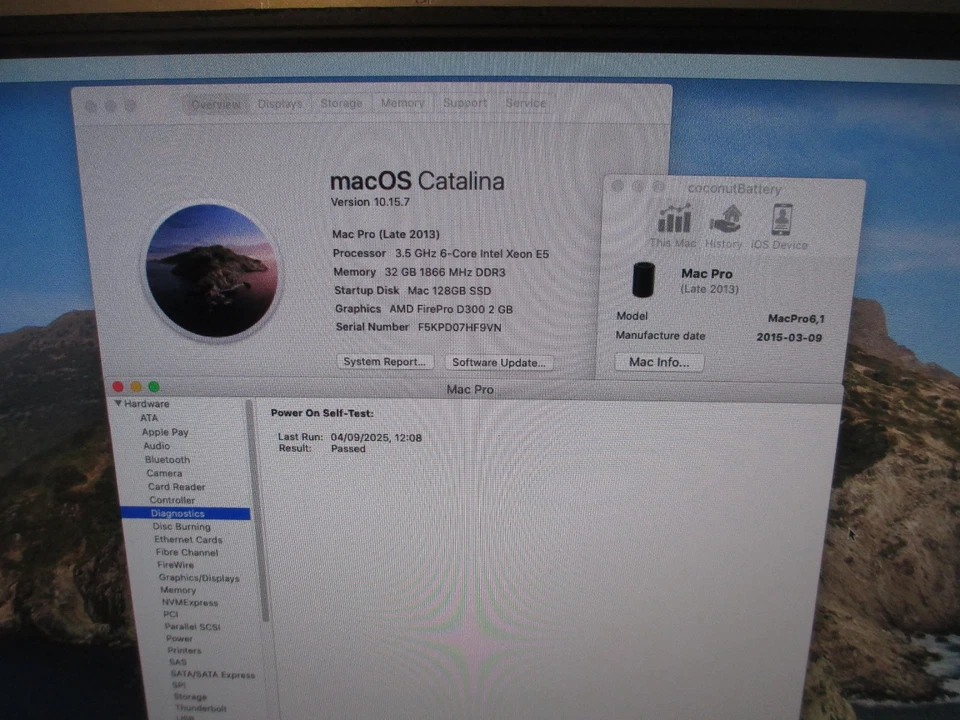960x720 pixels.
Task: Select SATA/SATA Express in the list
Action: (212, 675)
